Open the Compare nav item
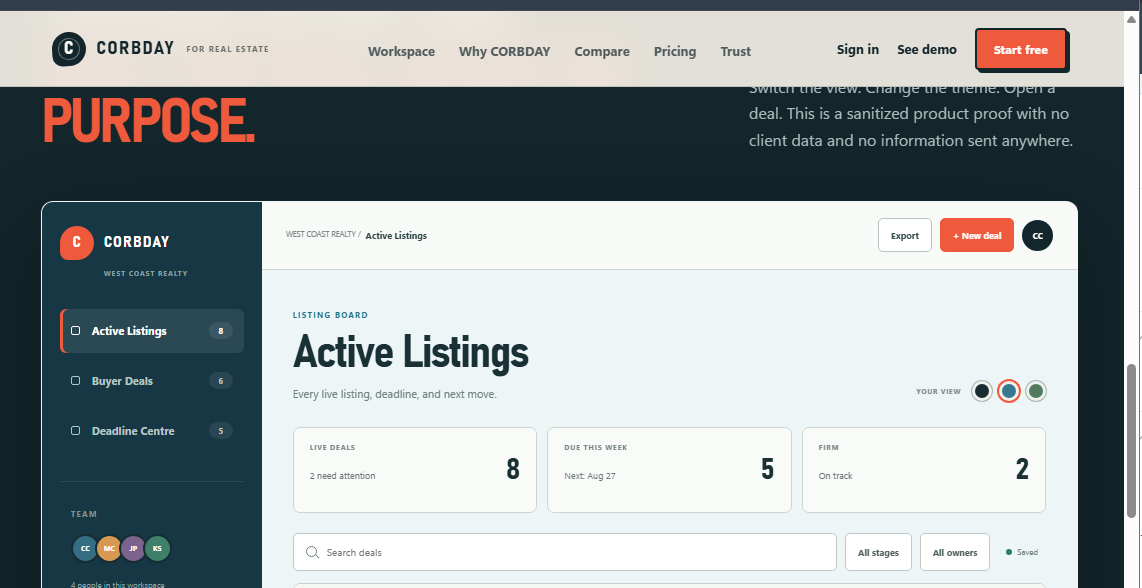 602,51
